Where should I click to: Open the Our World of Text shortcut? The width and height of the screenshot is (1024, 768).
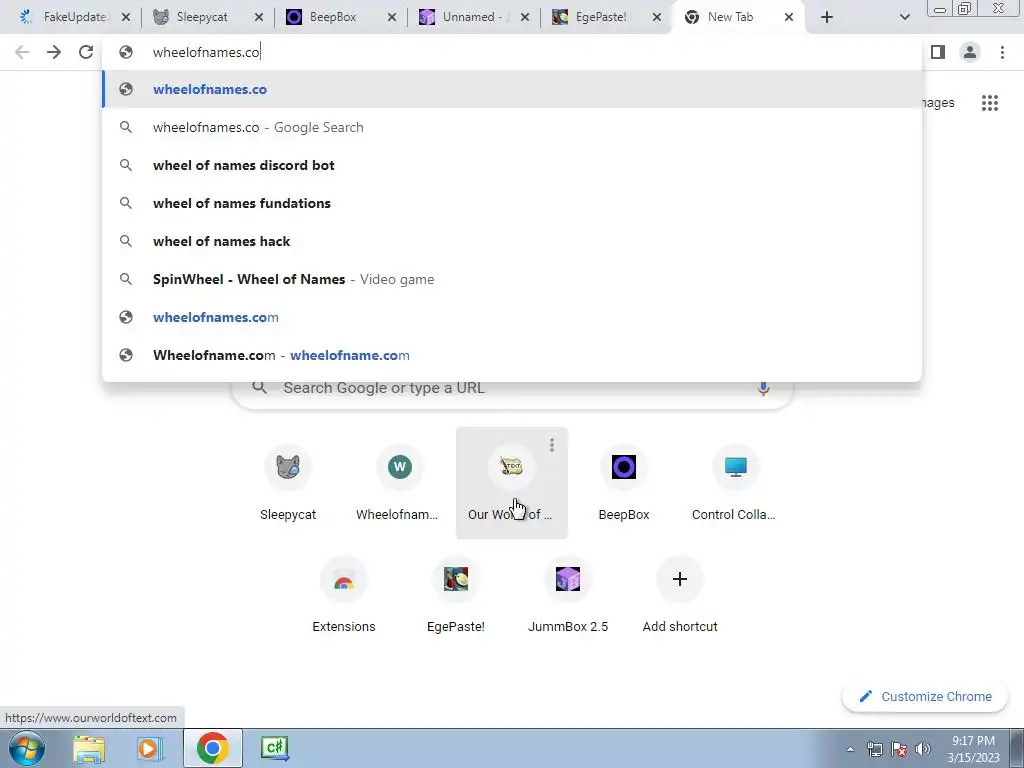tap(511, 483)
